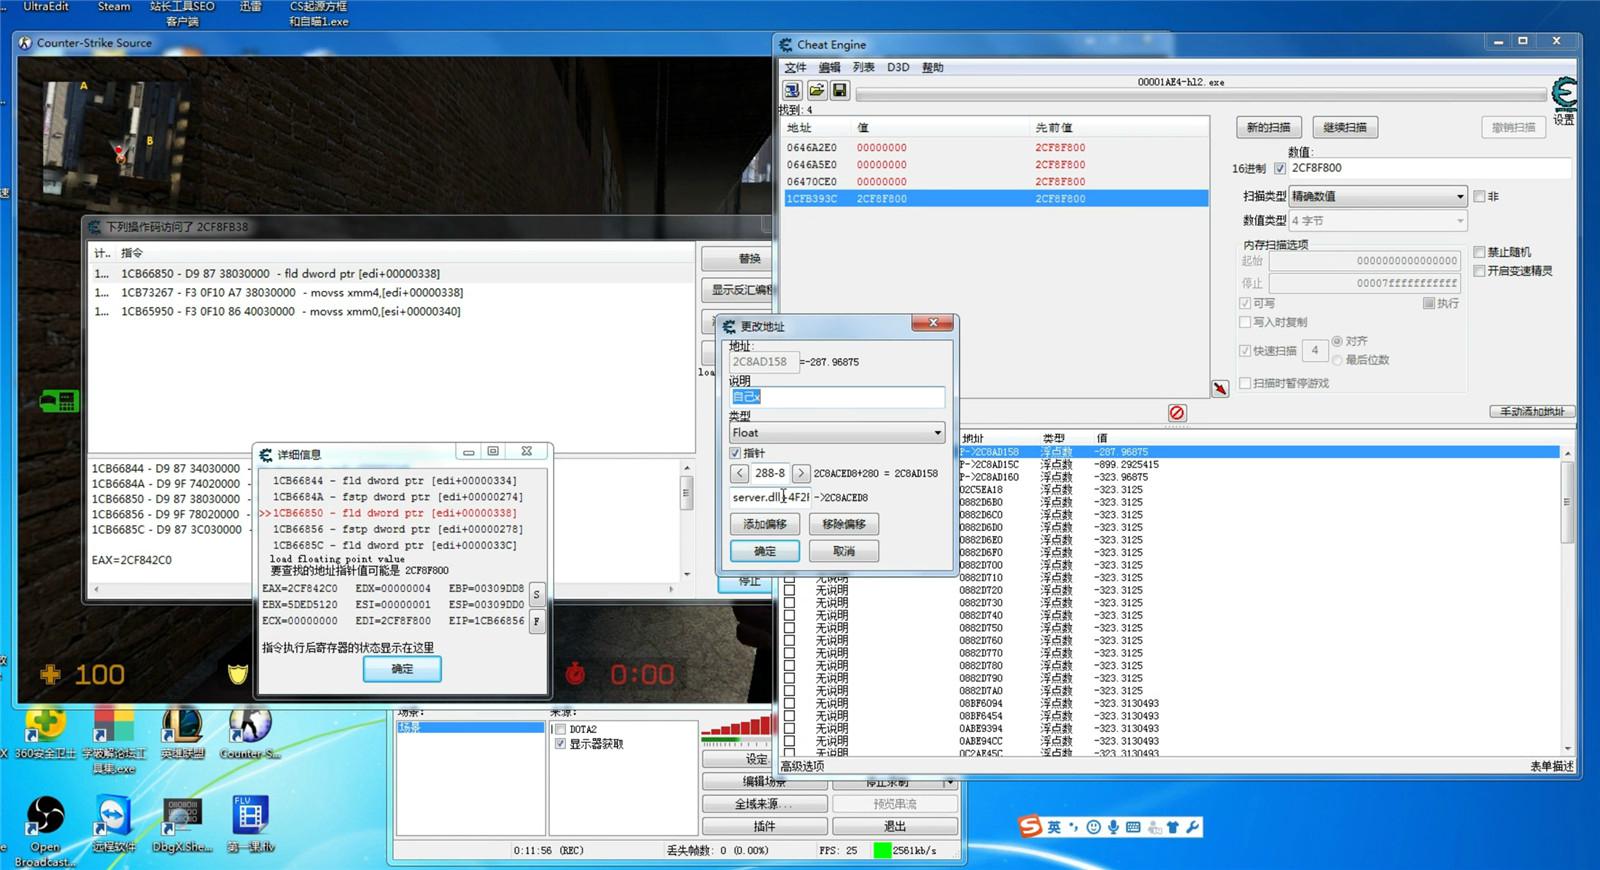This screenshot has height=870, width=1600.
Task: Click the F floating point registers button
Action: (x=537, y=621)
